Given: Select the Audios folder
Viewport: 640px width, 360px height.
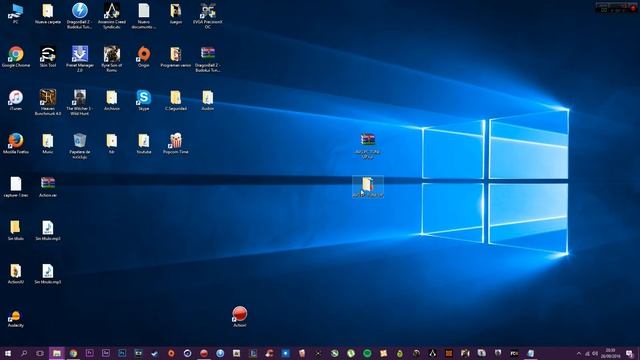Looking at the screenshot, I should (x=207, y=100).
